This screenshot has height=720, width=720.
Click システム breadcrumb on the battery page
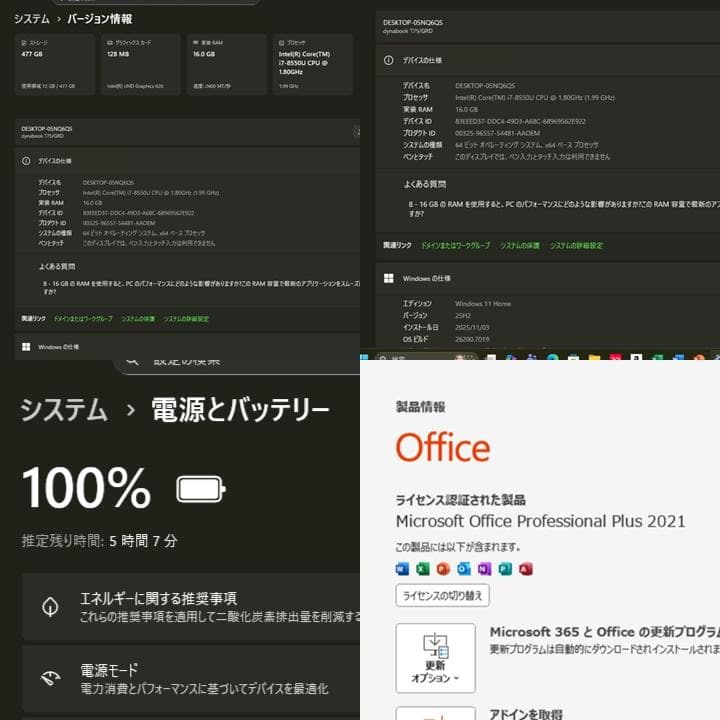pos(64,410)
